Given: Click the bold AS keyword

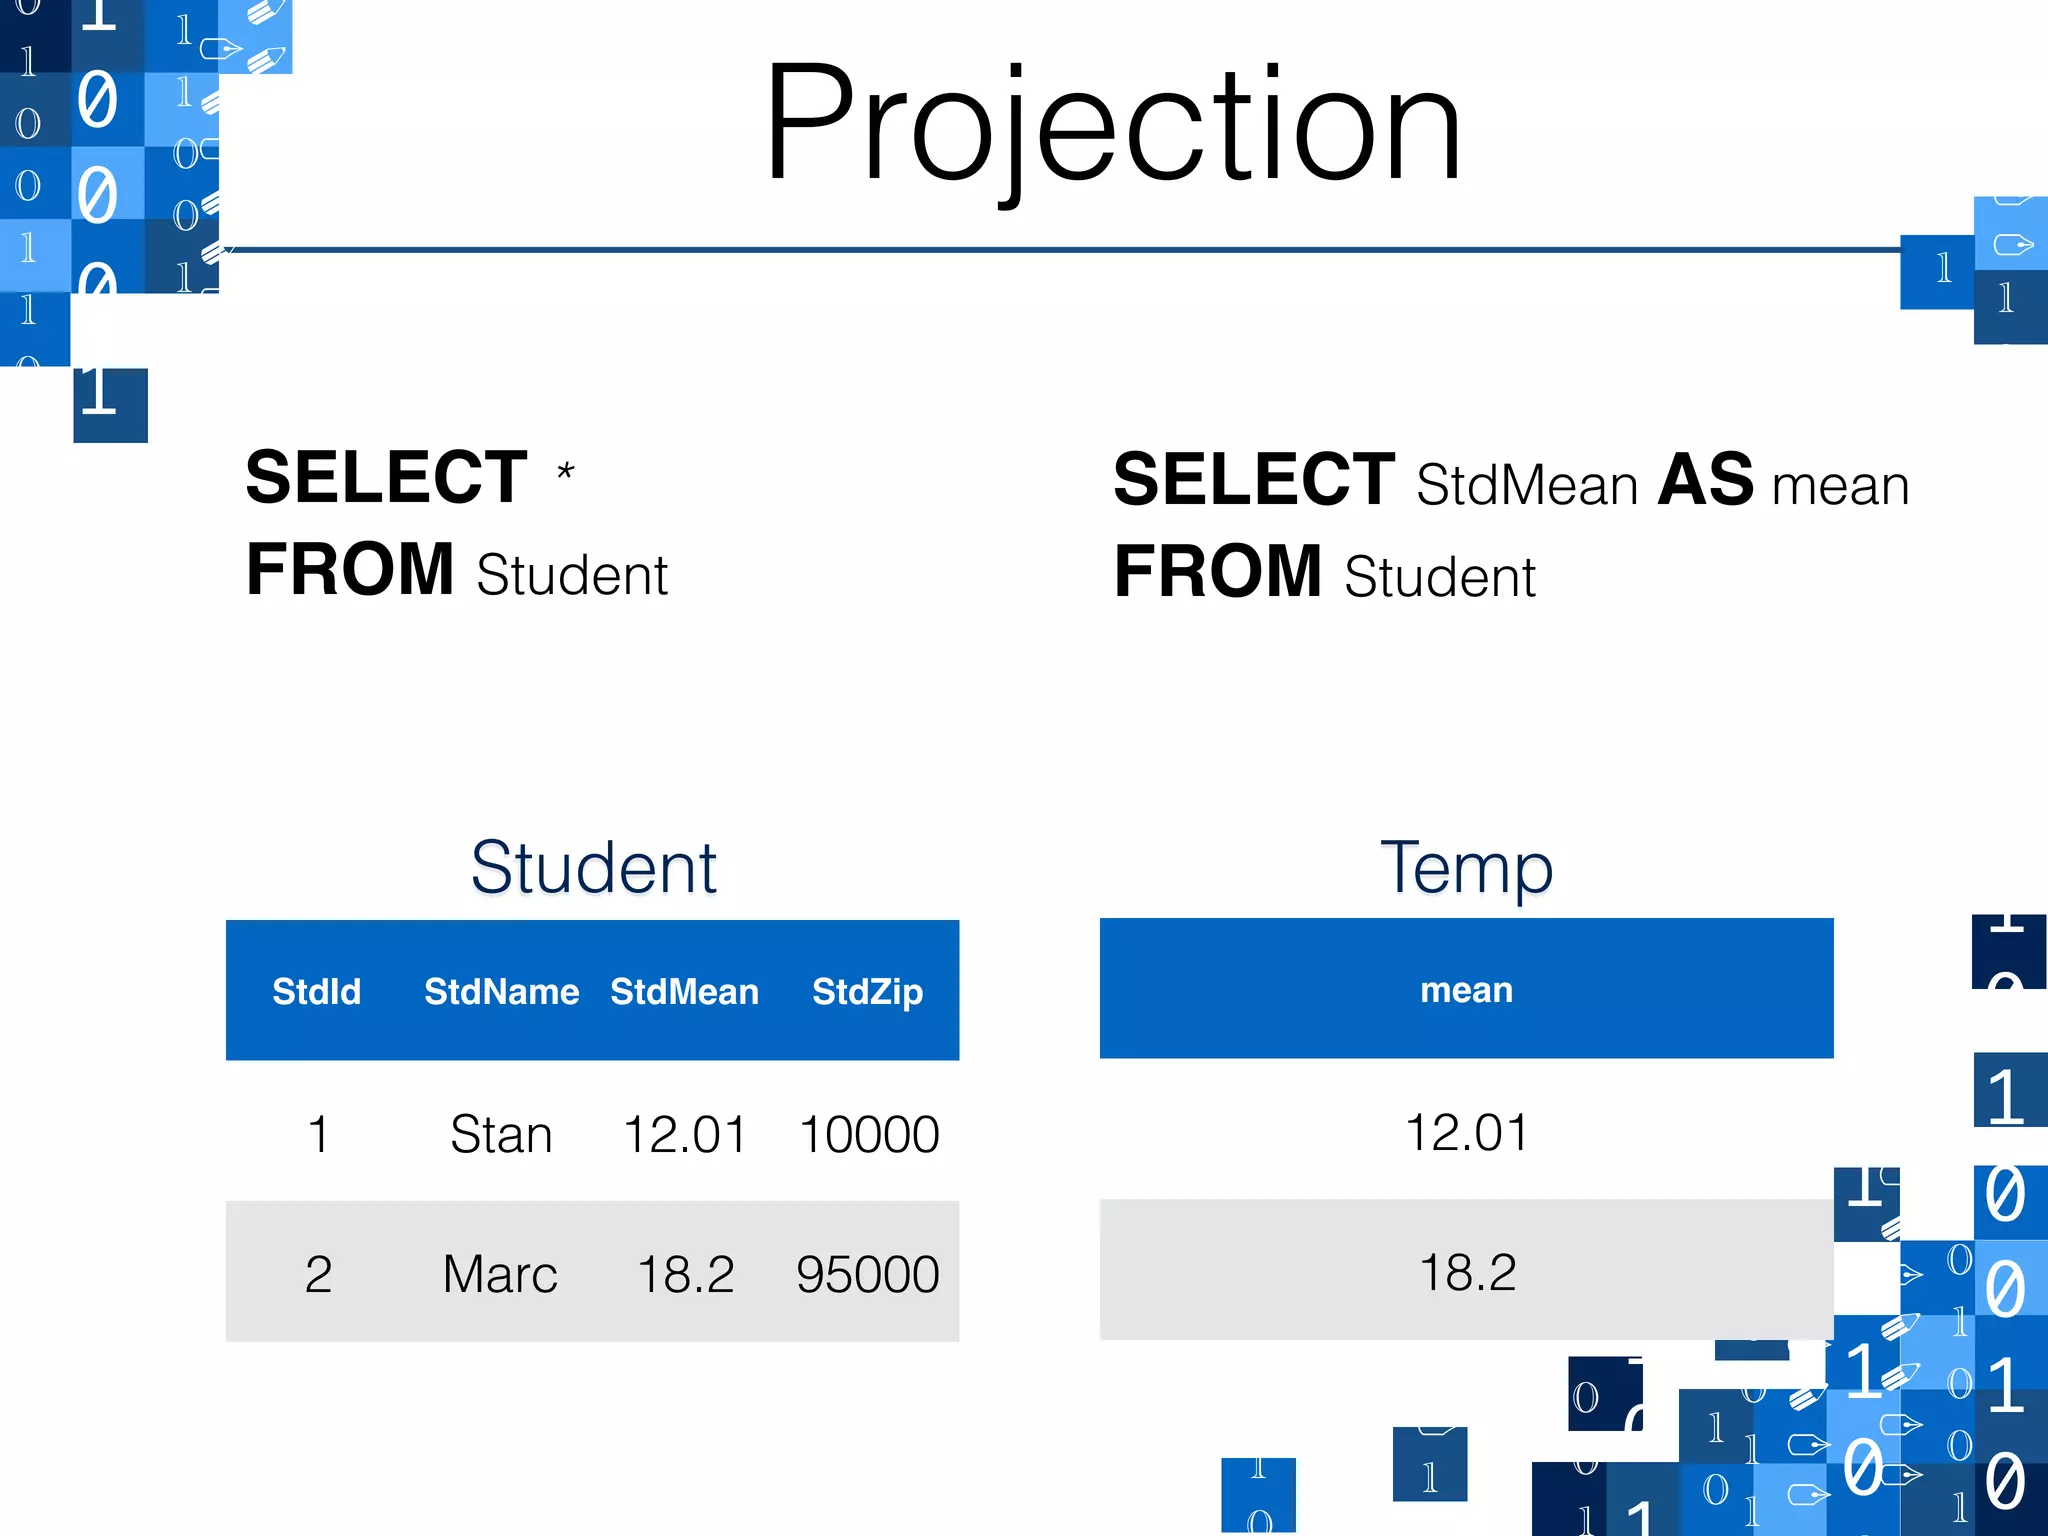Looking at the screenshot, I should point(1705,480).
